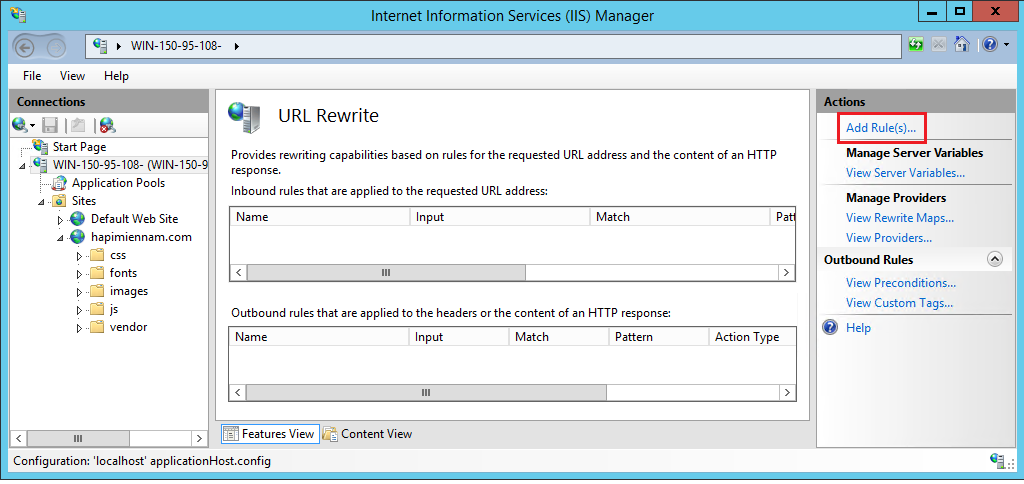This screenshot has height=484, width=1024.
Task: Click the Stop icon in the top toolbar
Action: (938, 44)
